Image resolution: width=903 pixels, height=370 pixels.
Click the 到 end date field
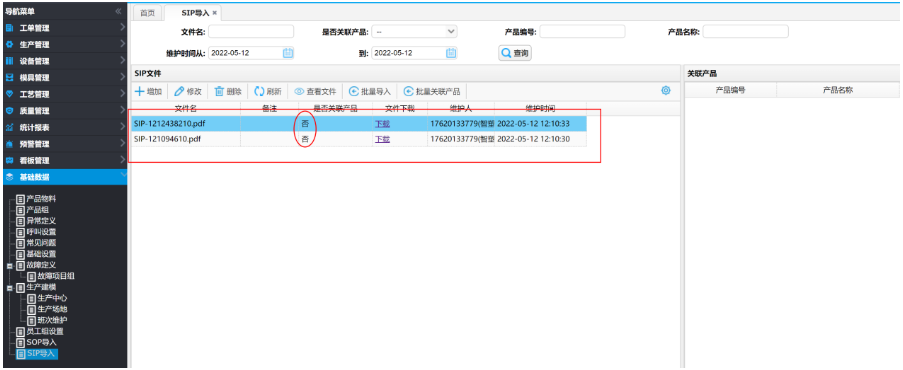(414, 53)
